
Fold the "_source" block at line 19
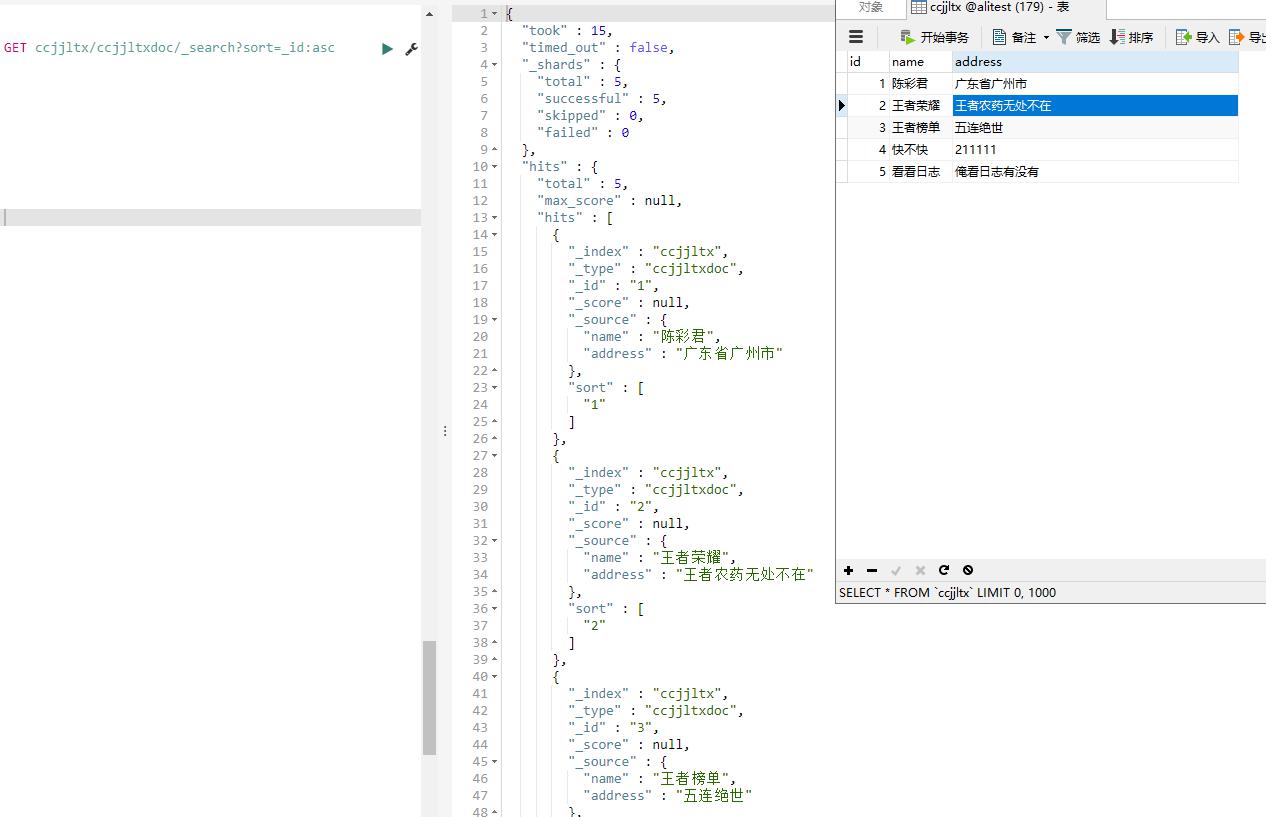[495, 320]
